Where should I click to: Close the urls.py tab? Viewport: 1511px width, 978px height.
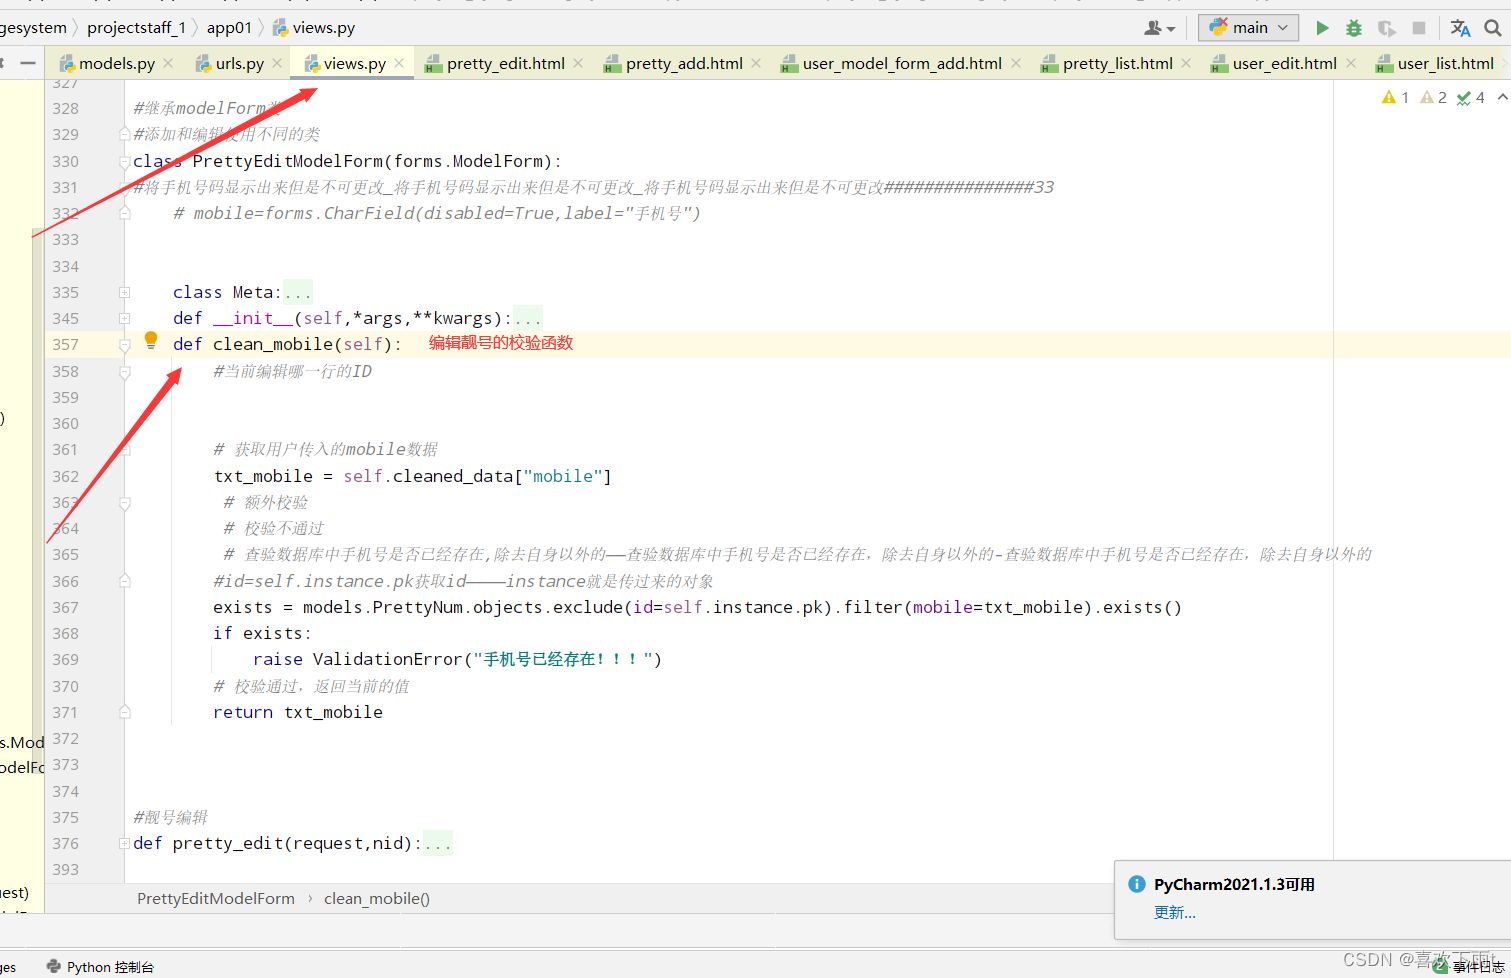[x=277, y=63]
